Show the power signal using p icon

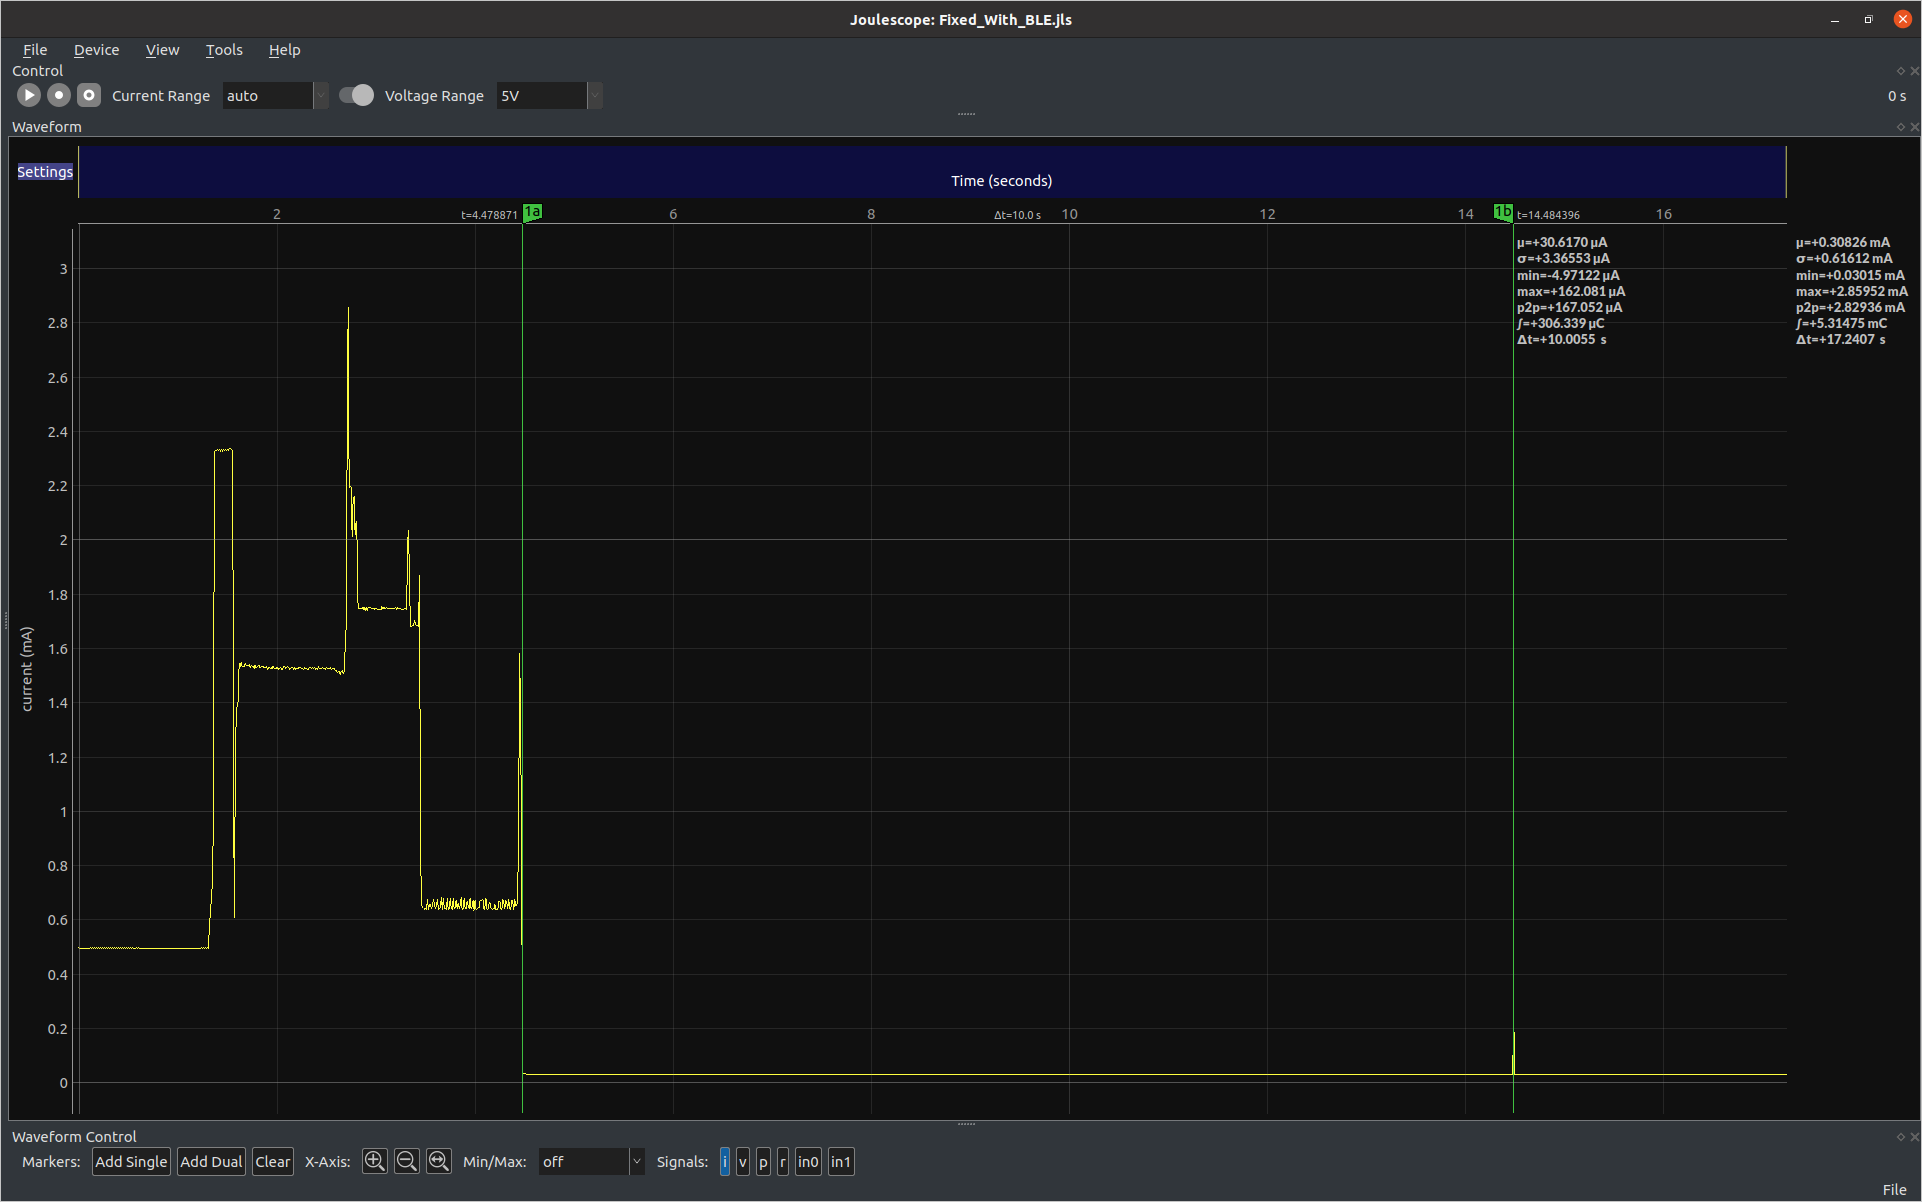[763, 1162]
